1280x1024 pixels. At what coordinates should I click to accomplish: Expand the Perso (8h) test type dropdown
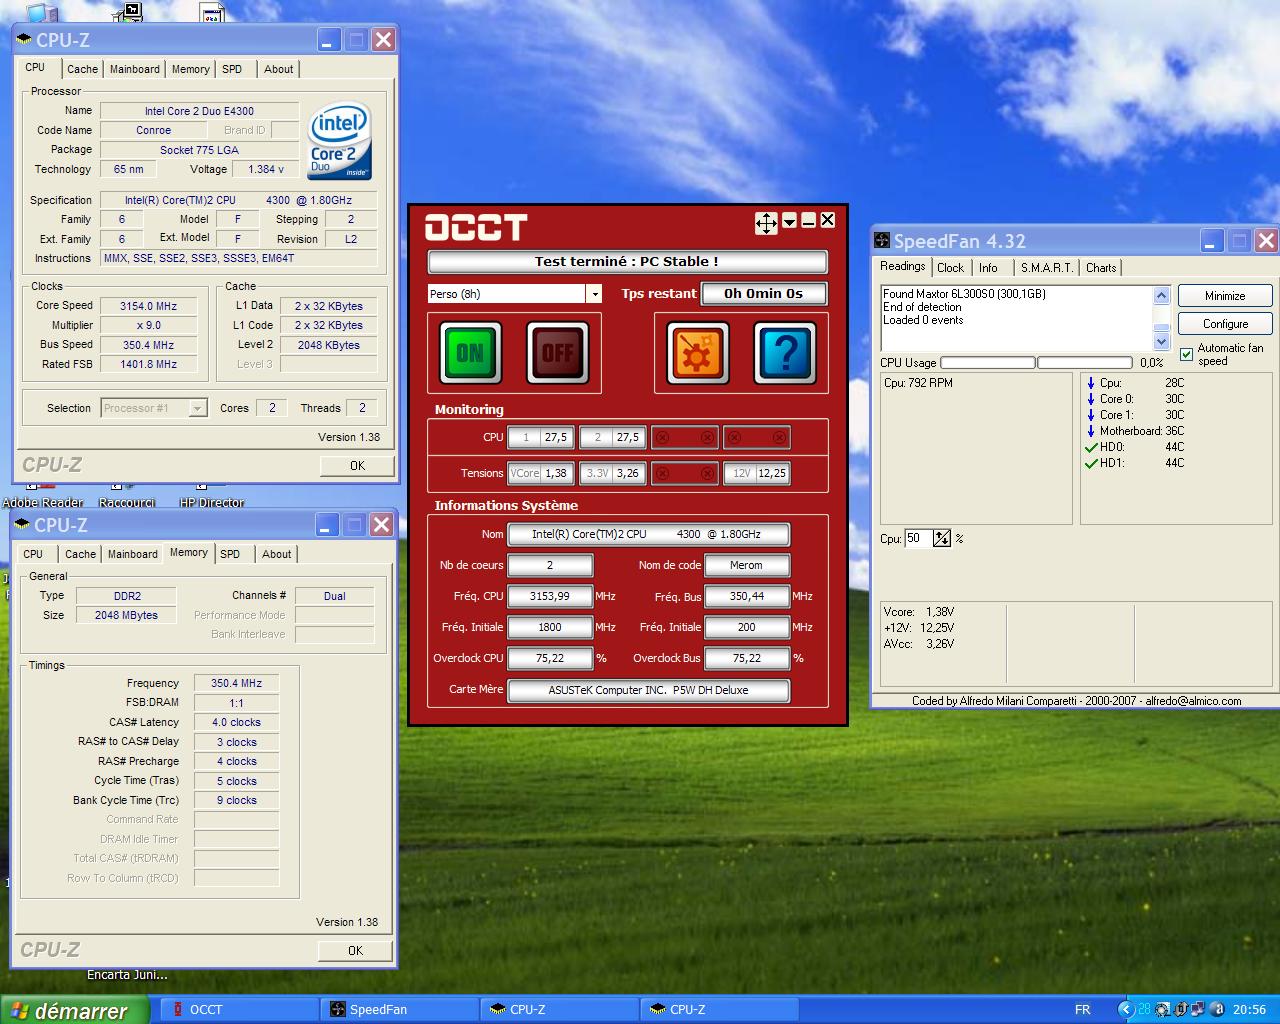coord(595,294)
